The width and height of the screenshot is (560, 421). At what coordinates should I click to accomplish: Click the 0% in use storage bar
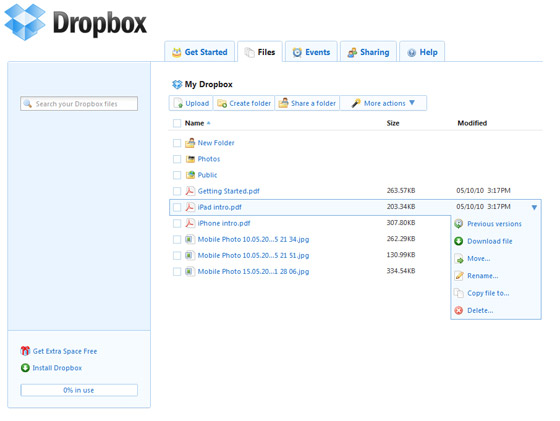coord(79,390)
